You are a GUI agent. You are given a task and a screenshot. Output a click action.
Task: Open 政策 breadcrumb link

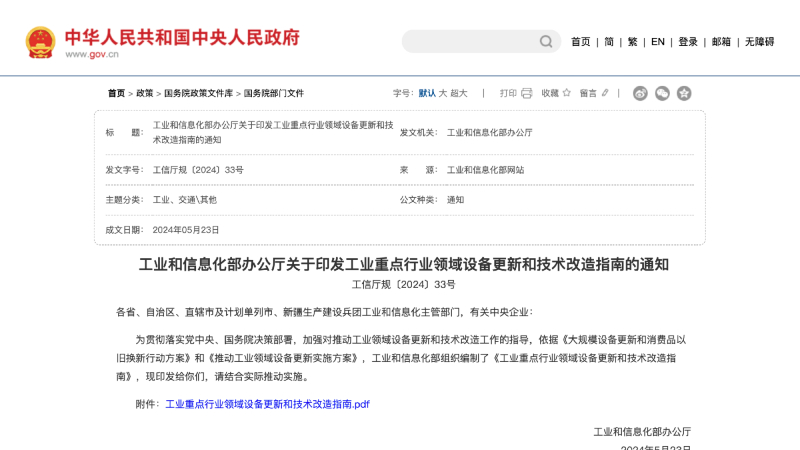[144, 93]
